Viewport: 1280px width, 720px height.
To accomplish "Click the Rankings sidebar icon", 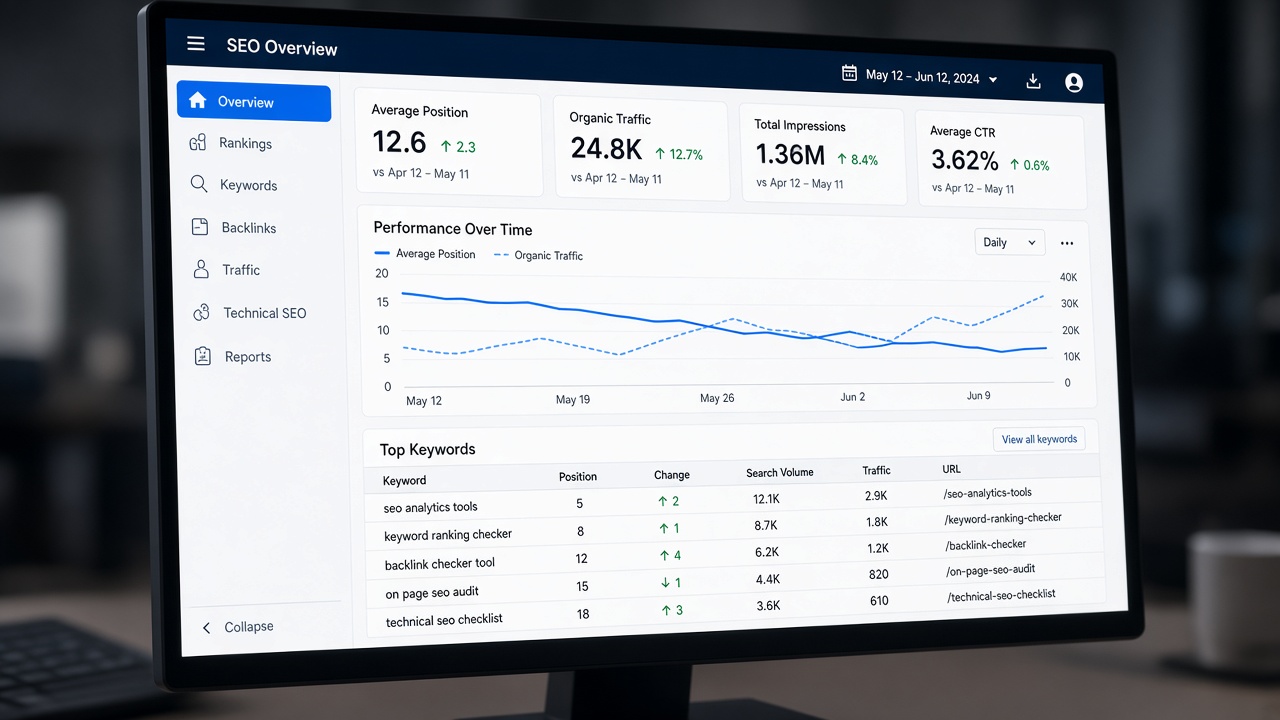I will [x=198, y=143].
